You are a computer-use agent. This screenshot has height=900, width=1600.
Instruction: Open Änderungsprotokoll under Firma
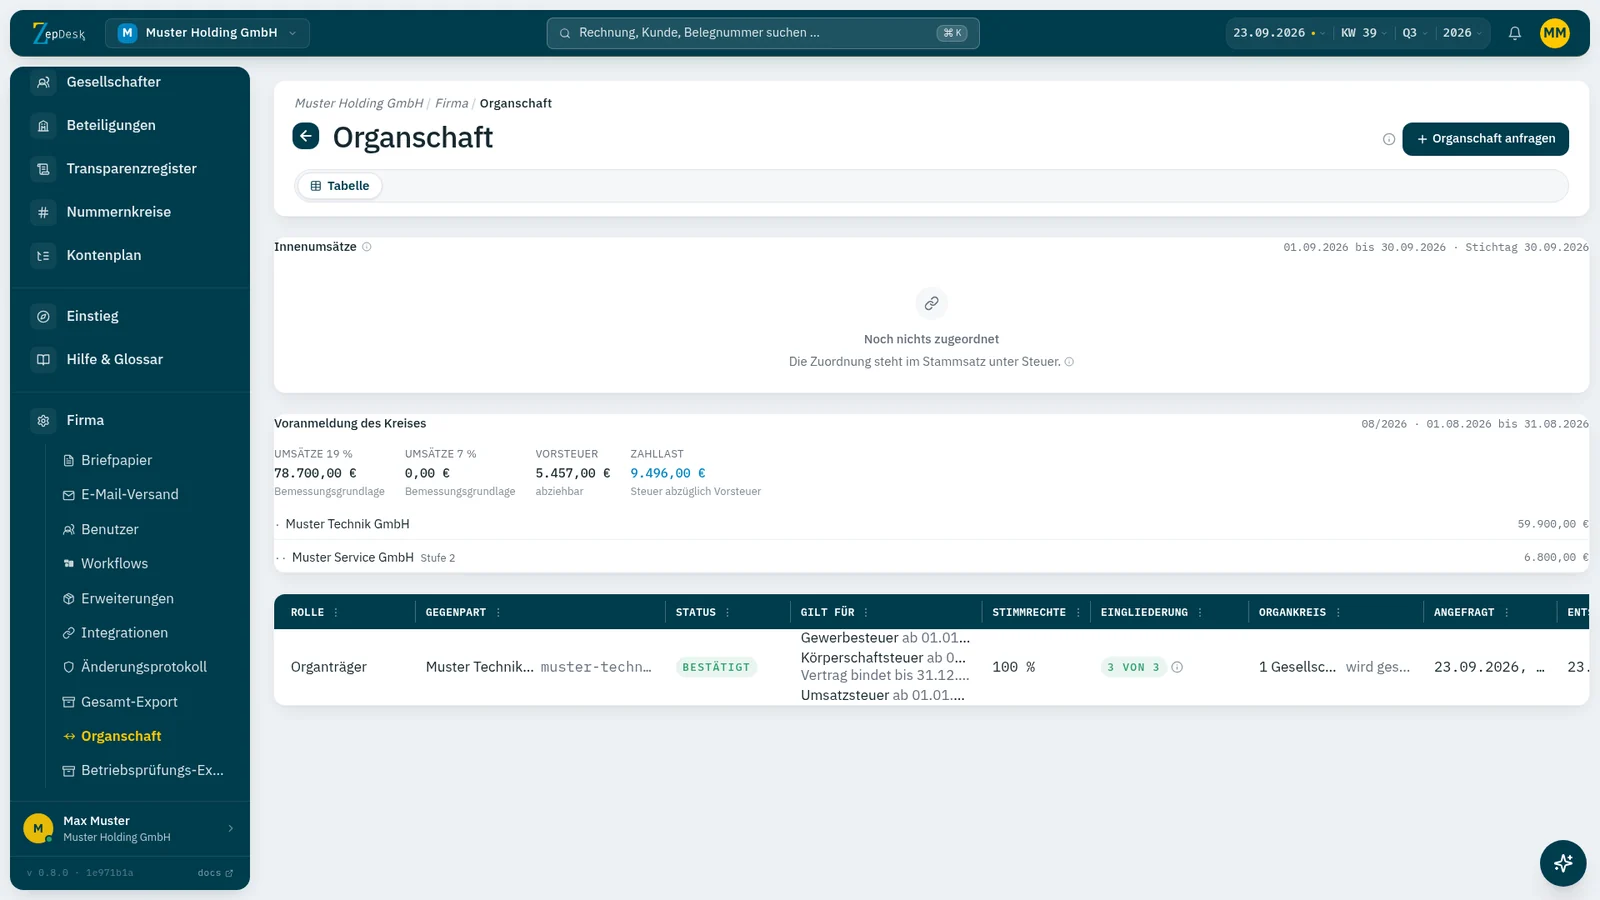143,667
